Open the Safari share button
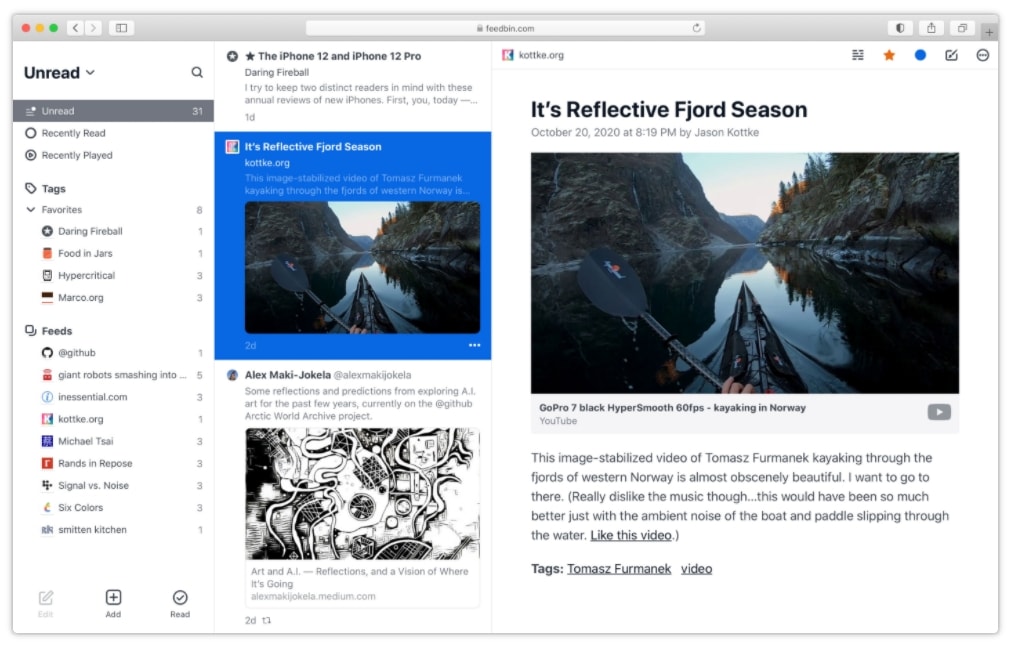The width and height of the screenshot is (1017, 647). tap(931, 28)
